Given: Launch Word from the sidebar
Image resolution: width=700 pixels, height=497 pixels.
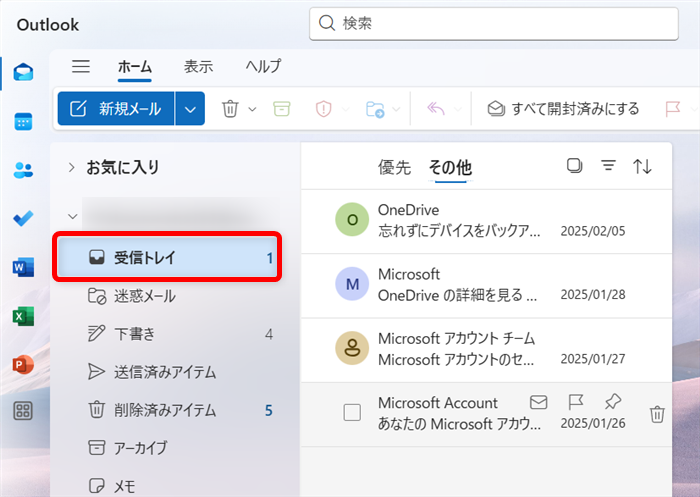Looking at the screenshot, I should (x=23, y=267).
